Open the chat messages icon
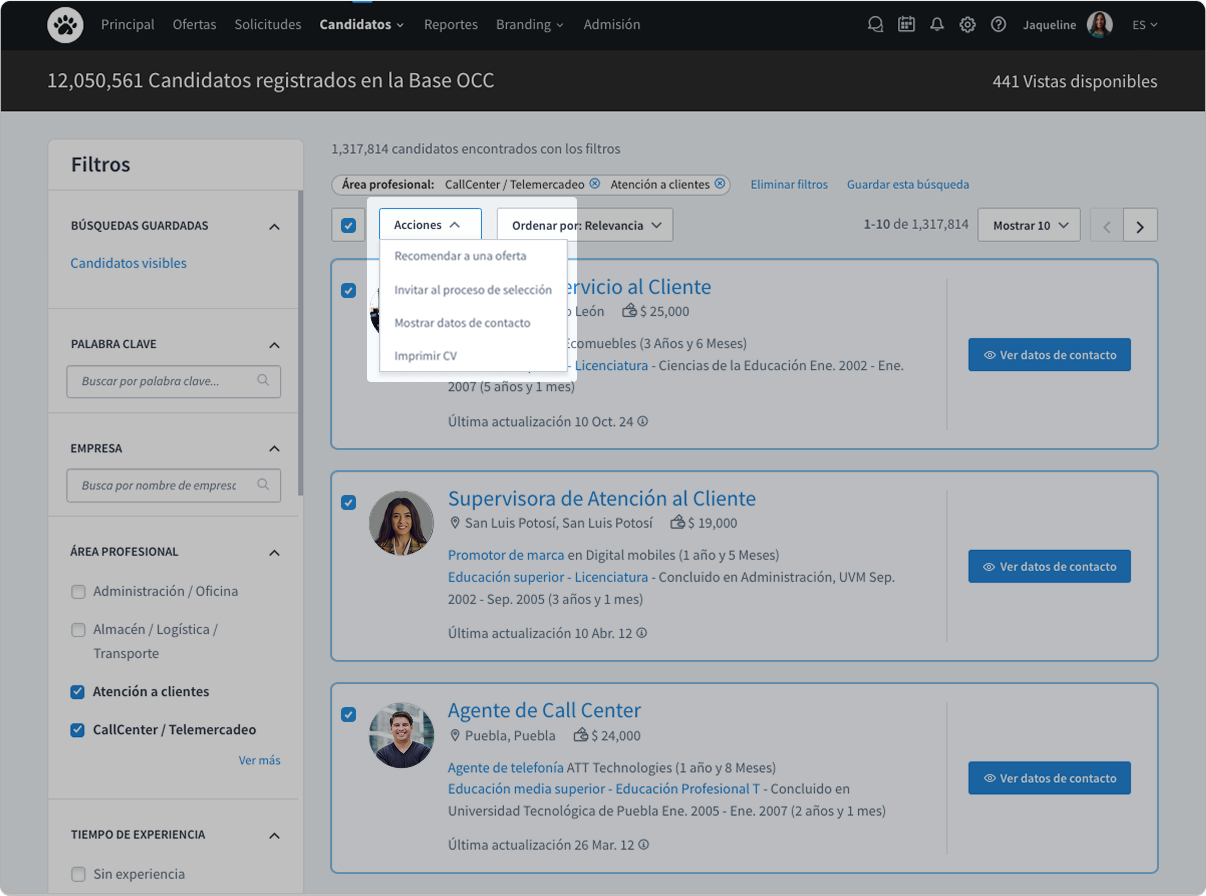Viewport: 1206px width, 896px height. (876, 25)
